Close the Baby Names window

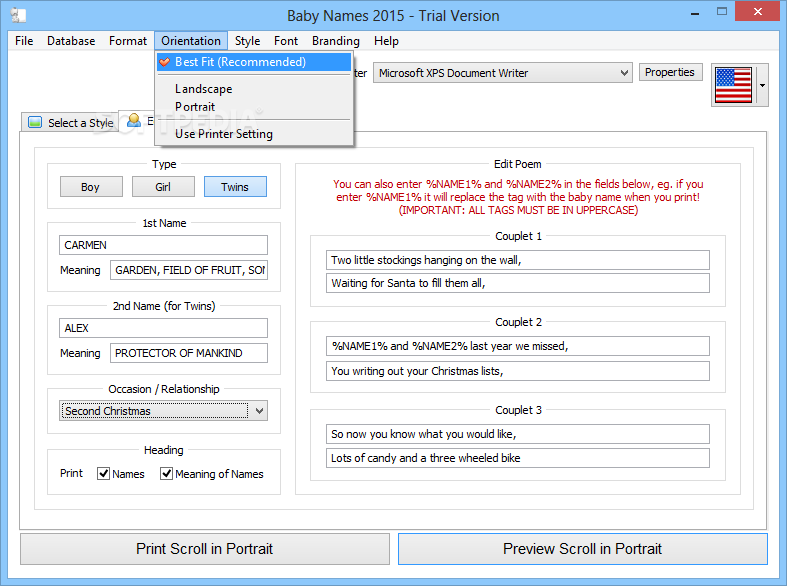[x=757, y=12]
